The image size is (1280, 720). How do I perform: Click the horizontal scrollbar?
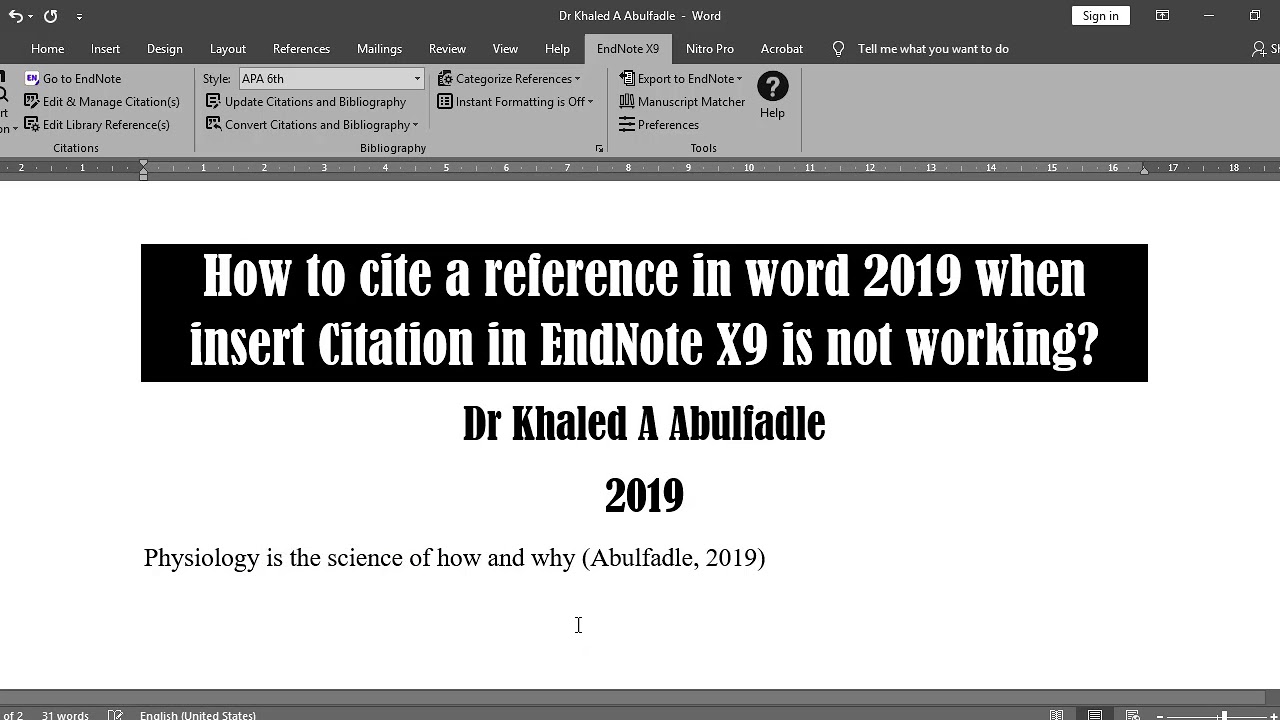pyautogui.click(x=632, y=698)
